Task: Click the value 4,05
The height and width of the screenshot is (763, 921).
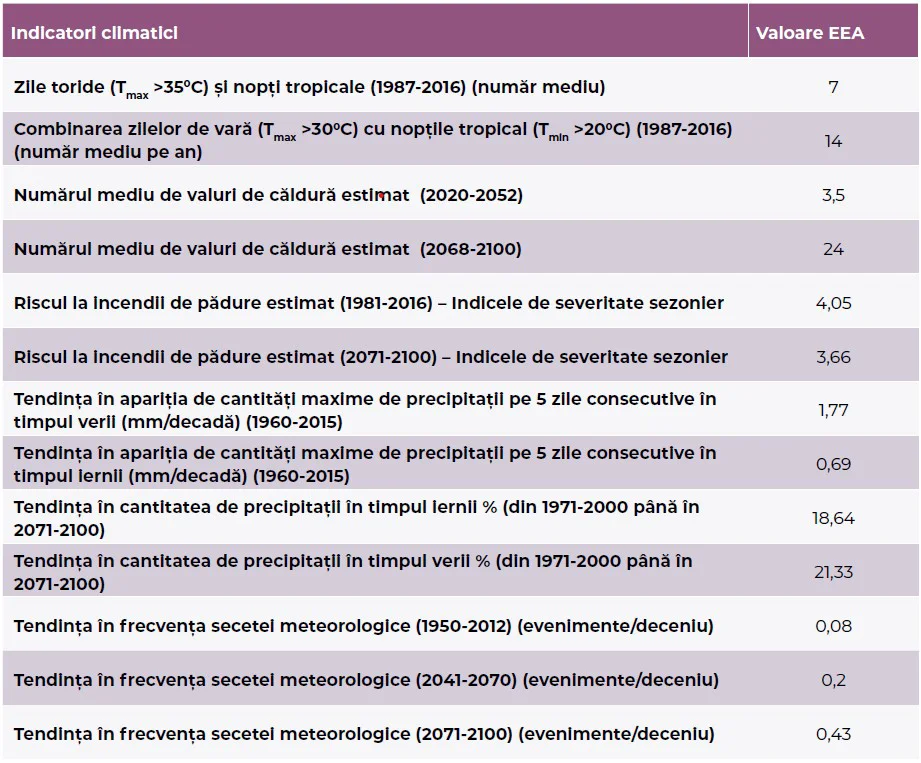Action: pos(833,303)
